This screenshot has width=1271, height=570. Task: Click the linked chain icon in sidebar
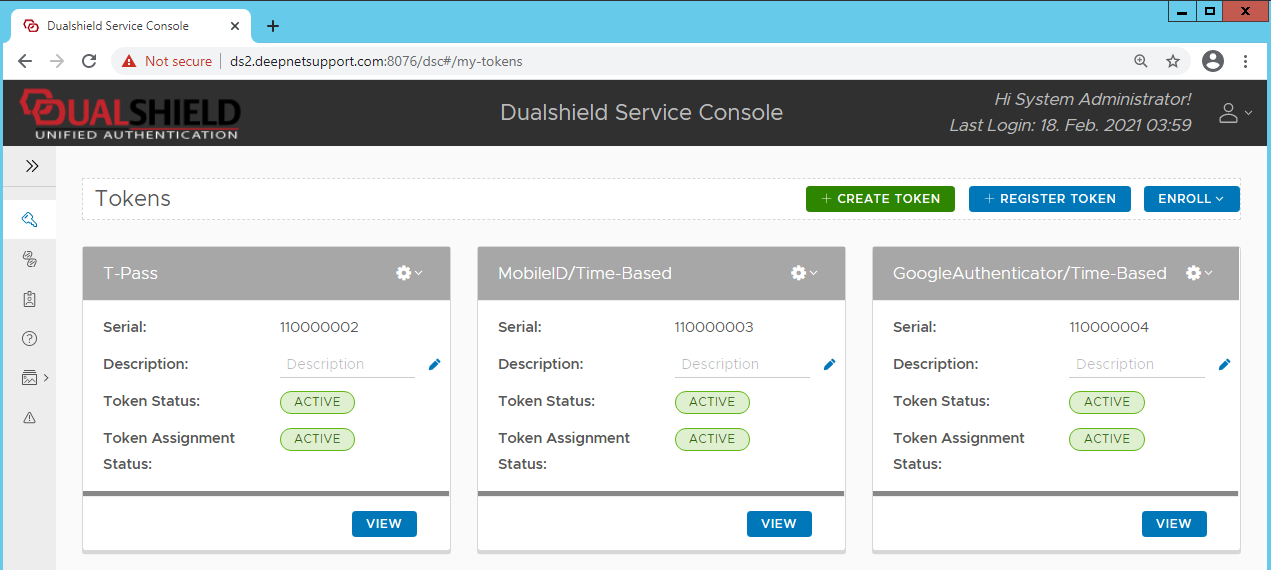coord(29,260)
